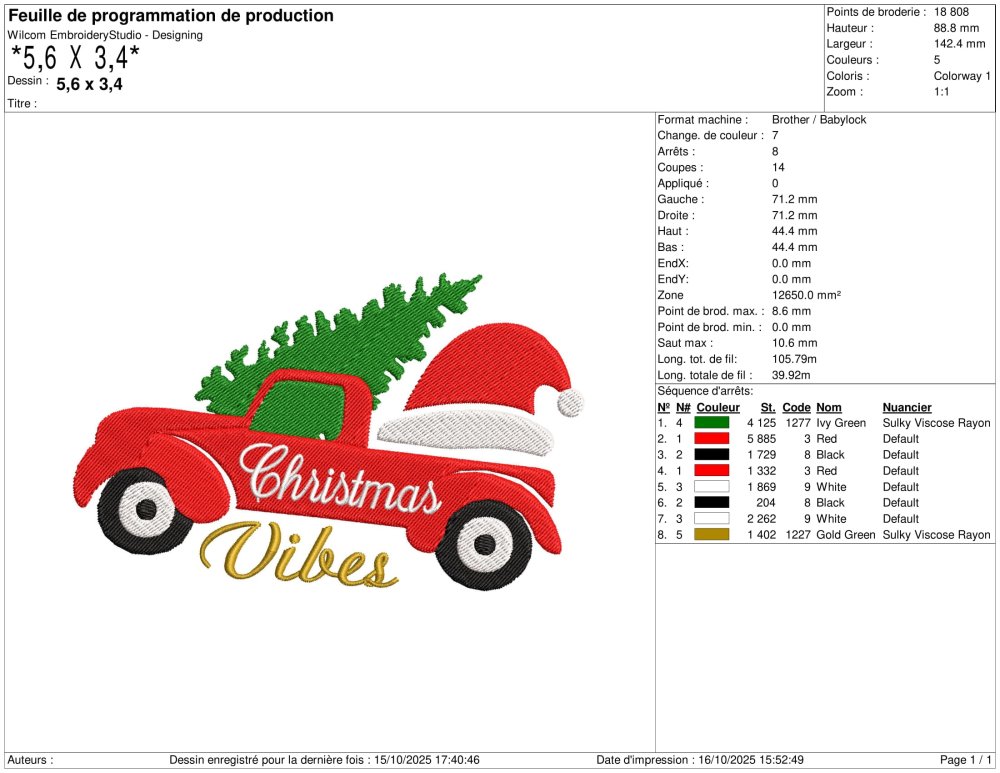1000x773 pixels.
Task: Select the Nom column header
Action: [829, 407]
